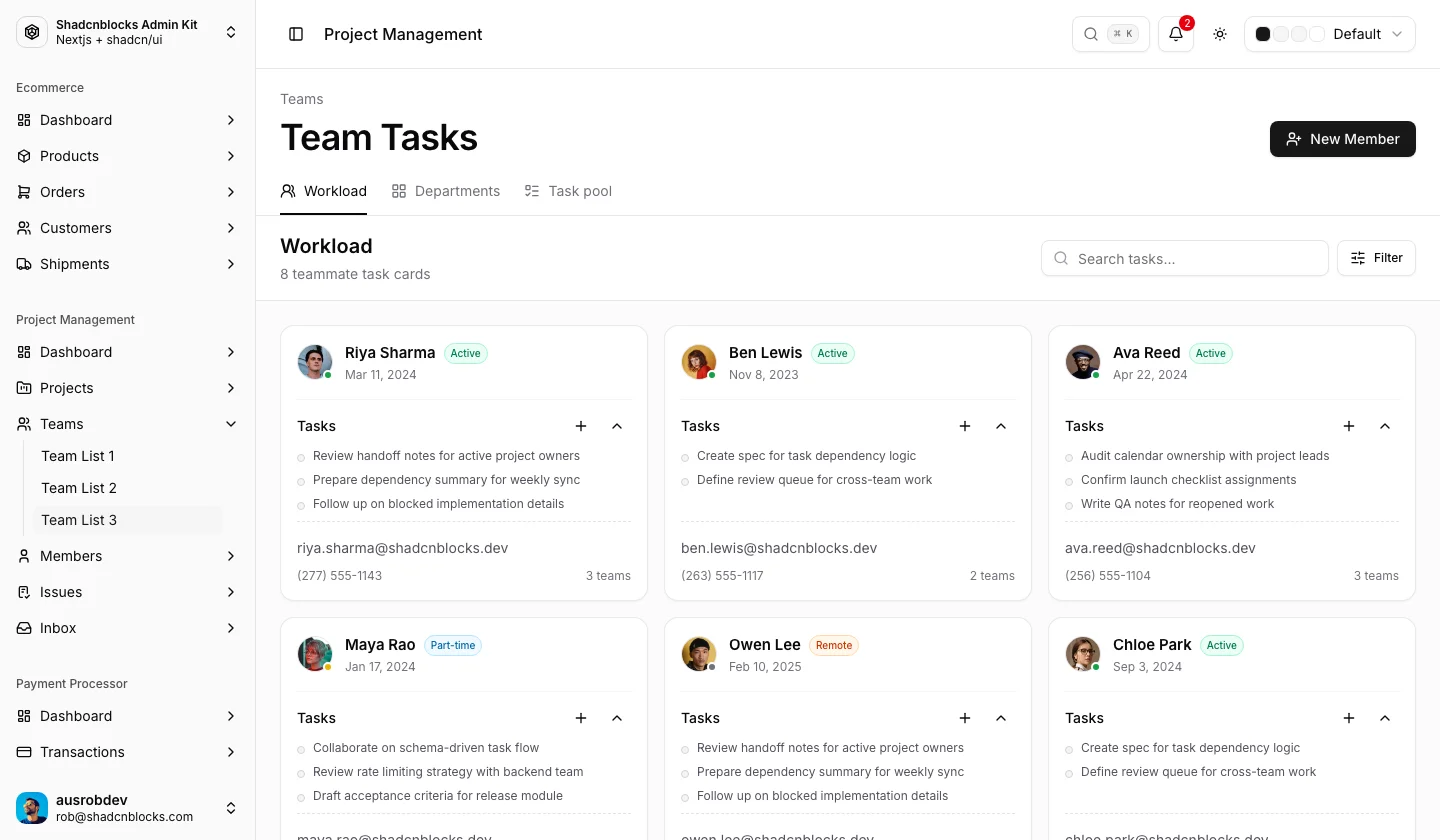Toggle 'Audit calendar ownership' task circle

1069,457
